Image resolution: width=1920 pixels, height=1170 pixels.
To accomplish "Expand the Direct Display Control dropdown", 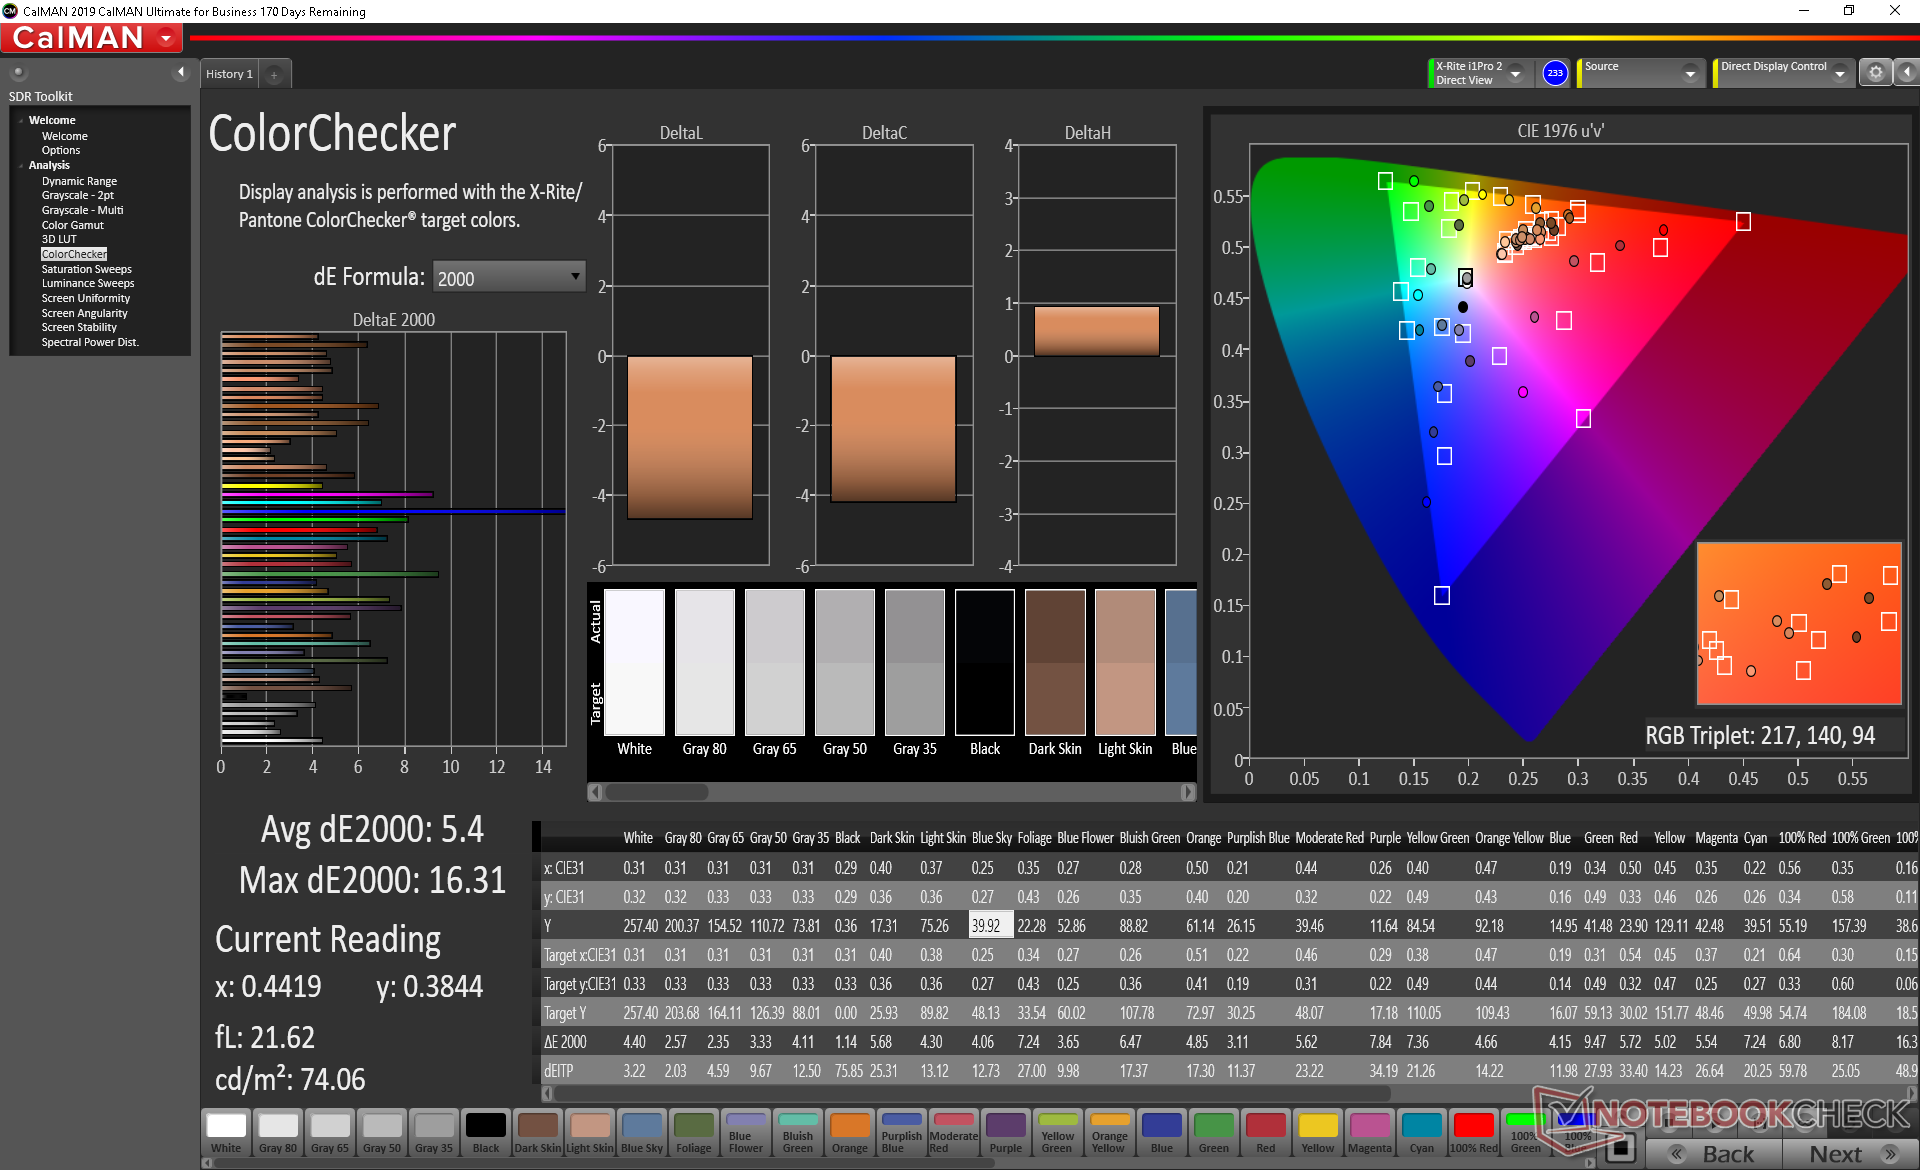I will coord(1839,73).
